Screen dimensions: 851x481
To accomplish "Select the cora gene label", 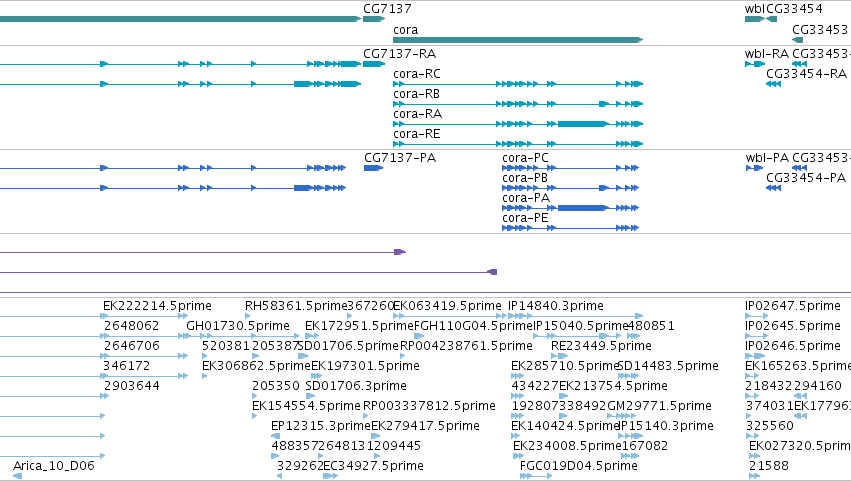I will click(x=405, y=30).
